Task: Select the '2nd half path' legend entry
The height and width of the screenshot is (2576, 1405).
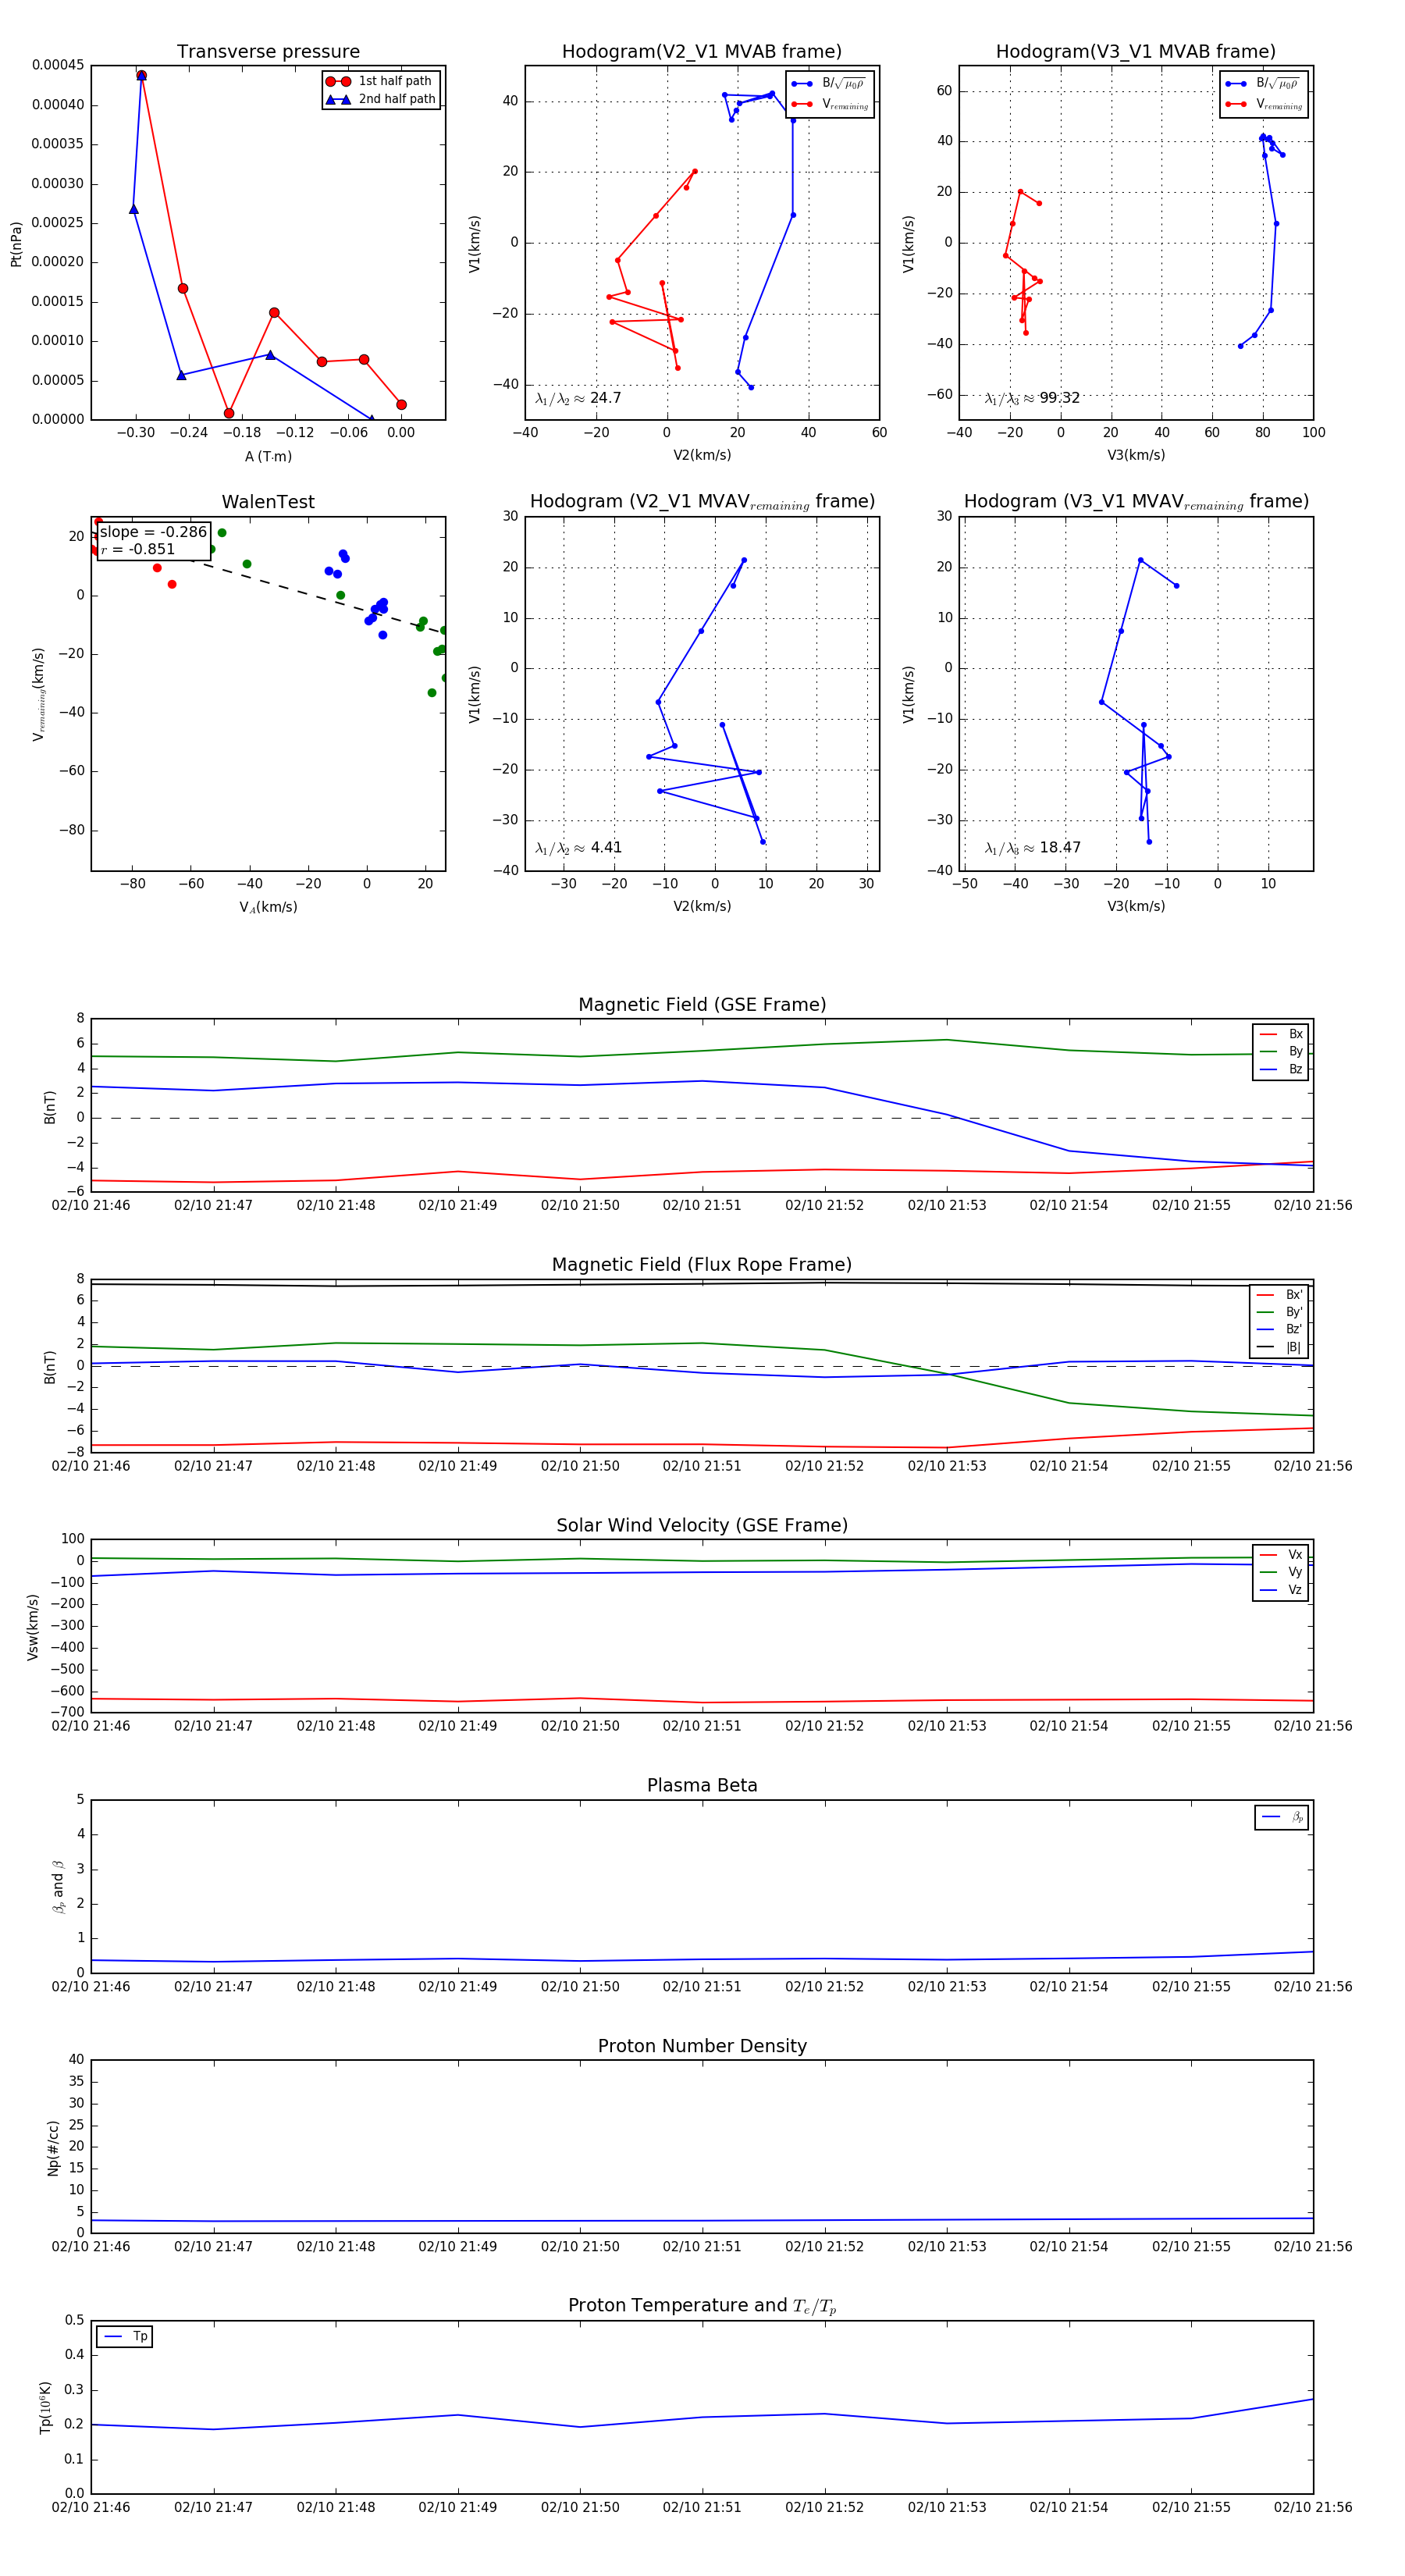Action: pos(381,99)
